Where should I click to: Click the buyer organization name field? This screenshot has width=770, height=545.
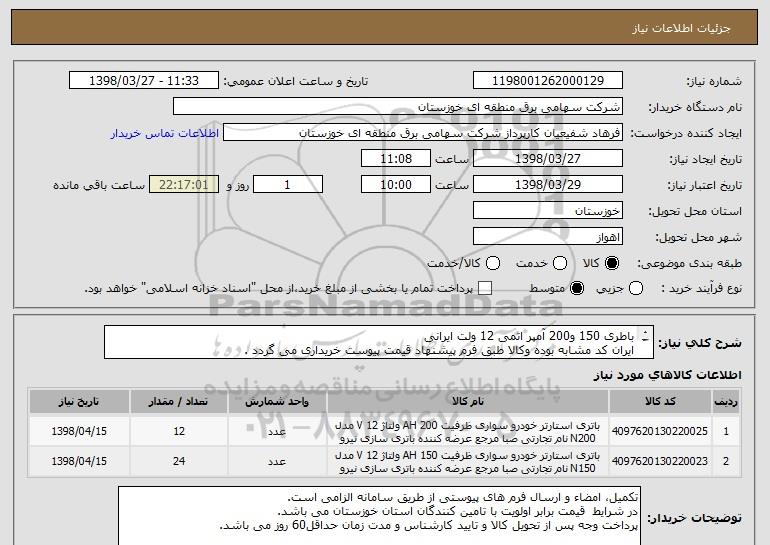click(398, 107)
